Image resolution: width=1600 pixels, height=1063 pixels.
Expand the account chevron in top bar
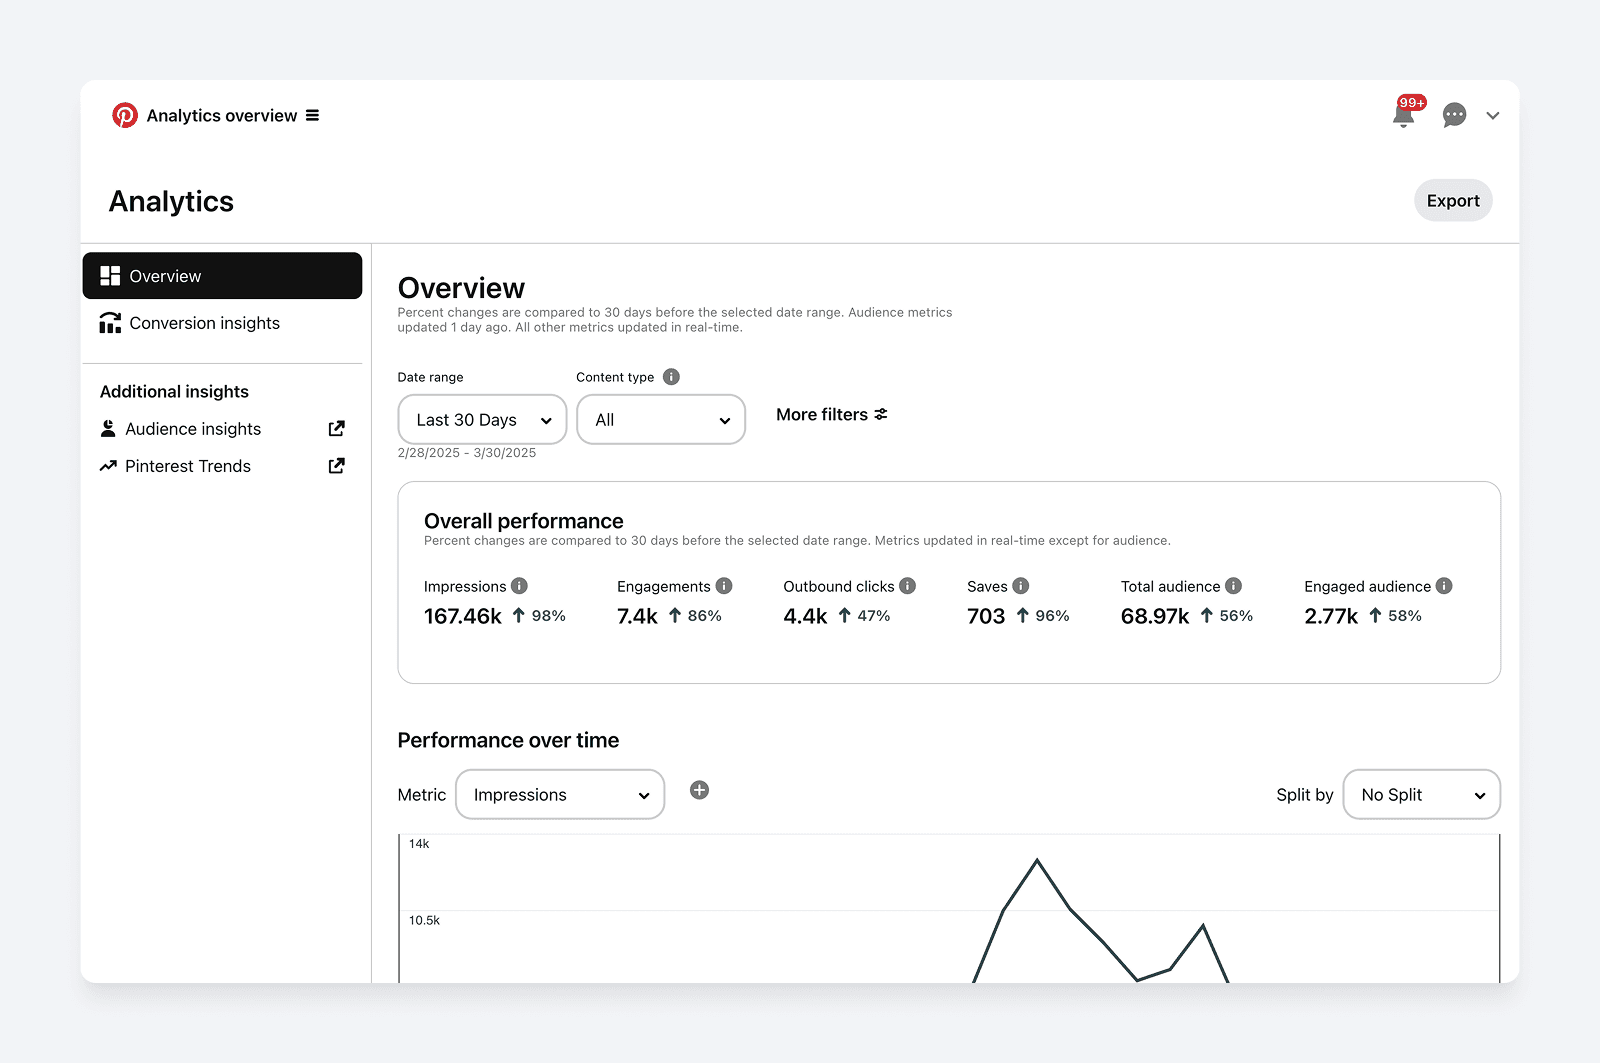pos(1493,116)
